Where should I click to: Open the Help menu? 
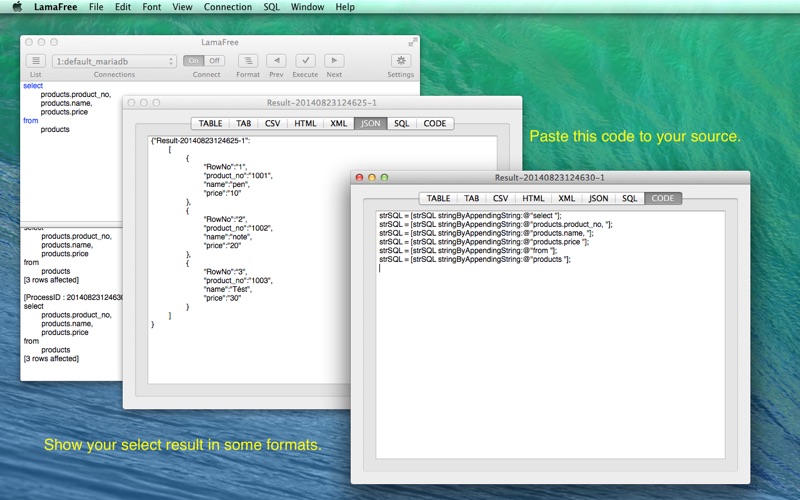345,7
